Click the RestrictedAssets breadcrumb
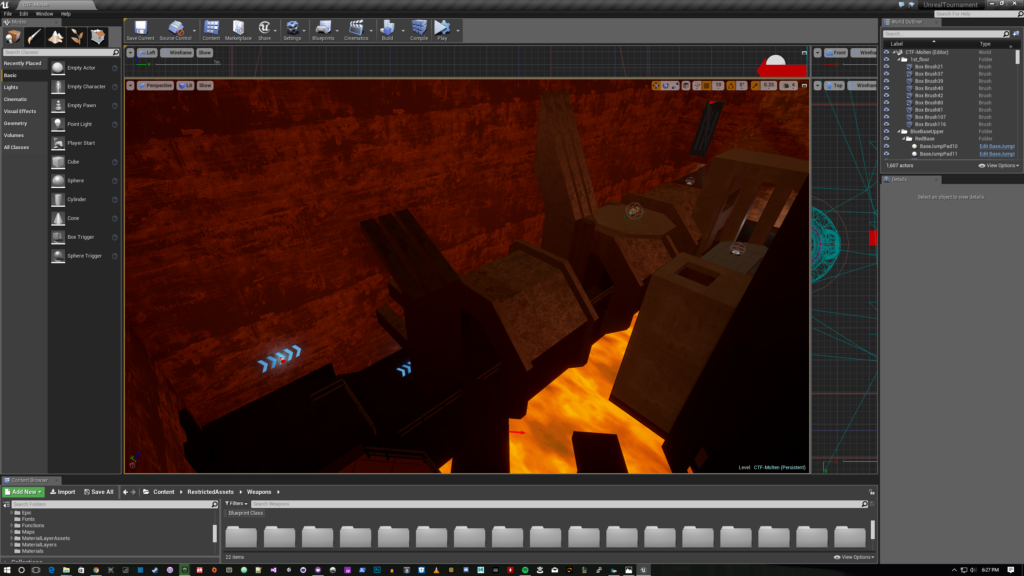Image resolution: width=1024 pixels, height=576 pixels. tap(210, 492)
